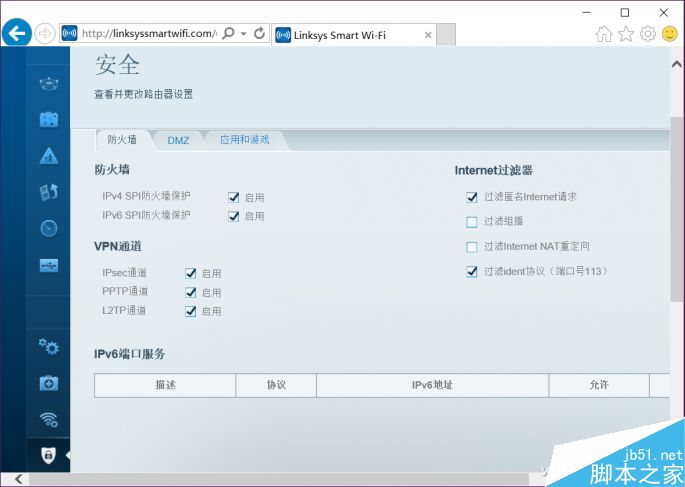This screenshot has width=685, height=487.
Task: Click vertical scrollbar up arrow
Action: (677, 64)
